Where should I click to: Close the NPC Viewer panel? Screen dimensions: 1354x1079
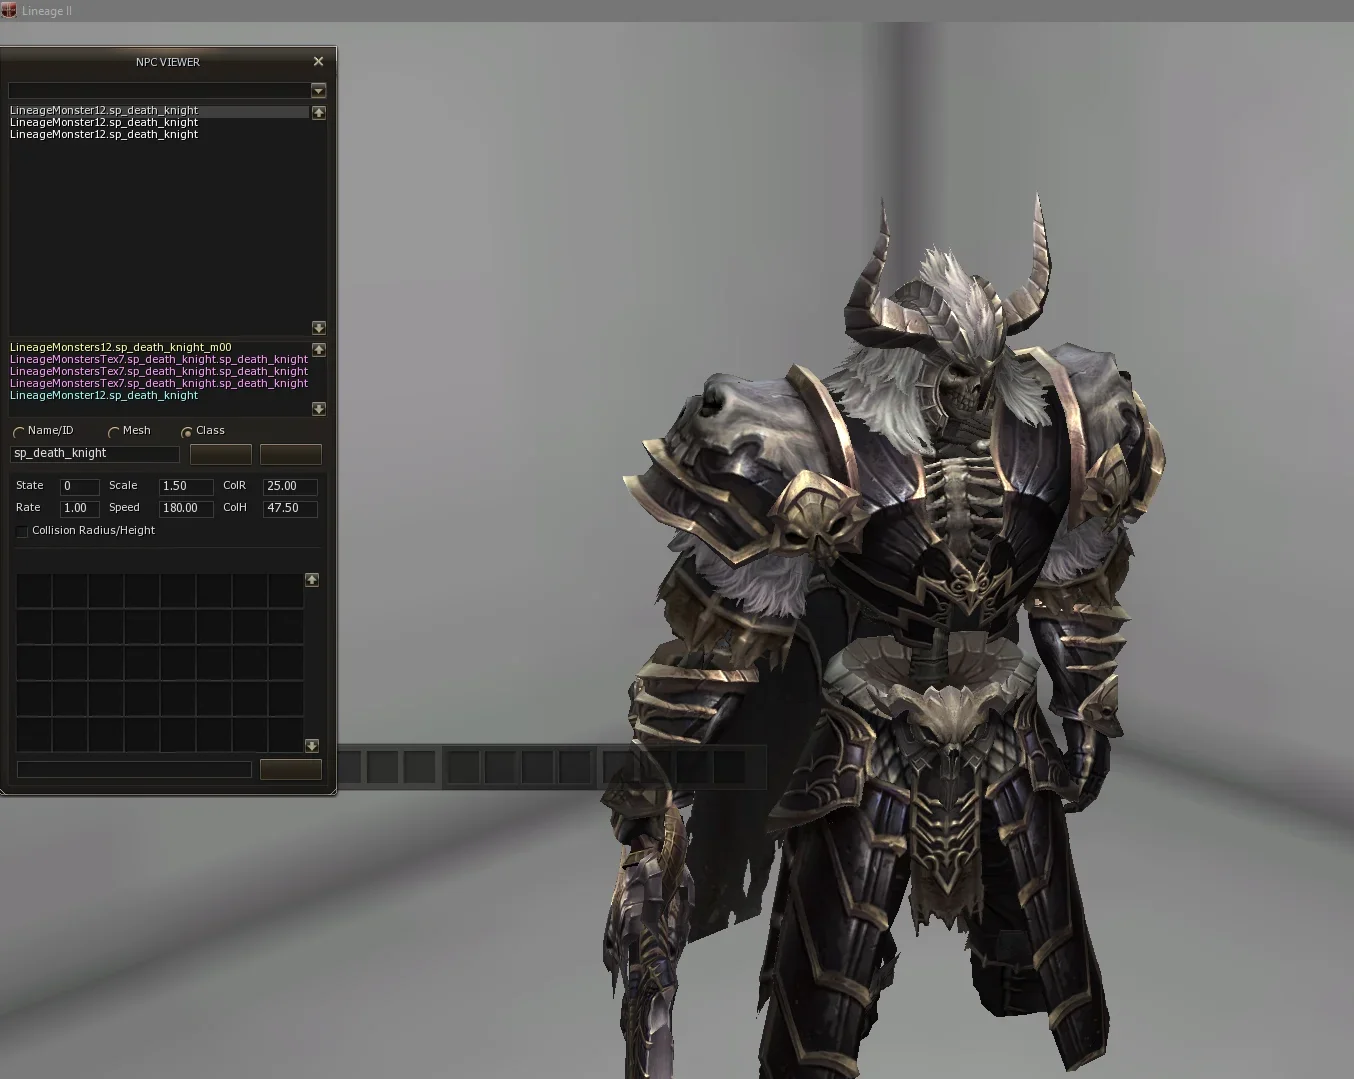click(x=318, y=61)
